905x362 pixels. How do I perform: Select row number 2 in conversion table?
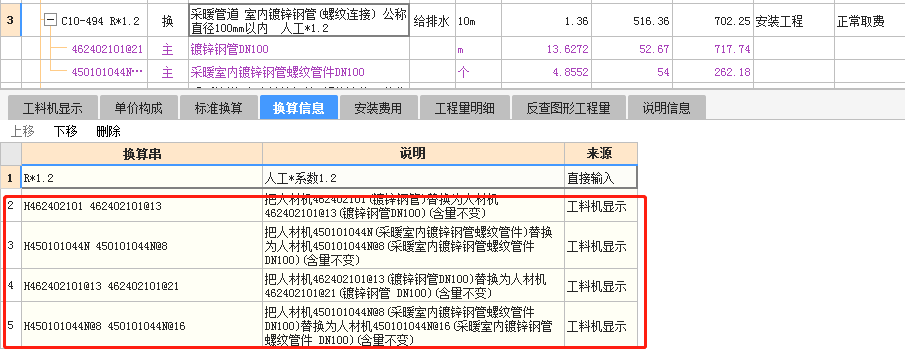(10, 207)
